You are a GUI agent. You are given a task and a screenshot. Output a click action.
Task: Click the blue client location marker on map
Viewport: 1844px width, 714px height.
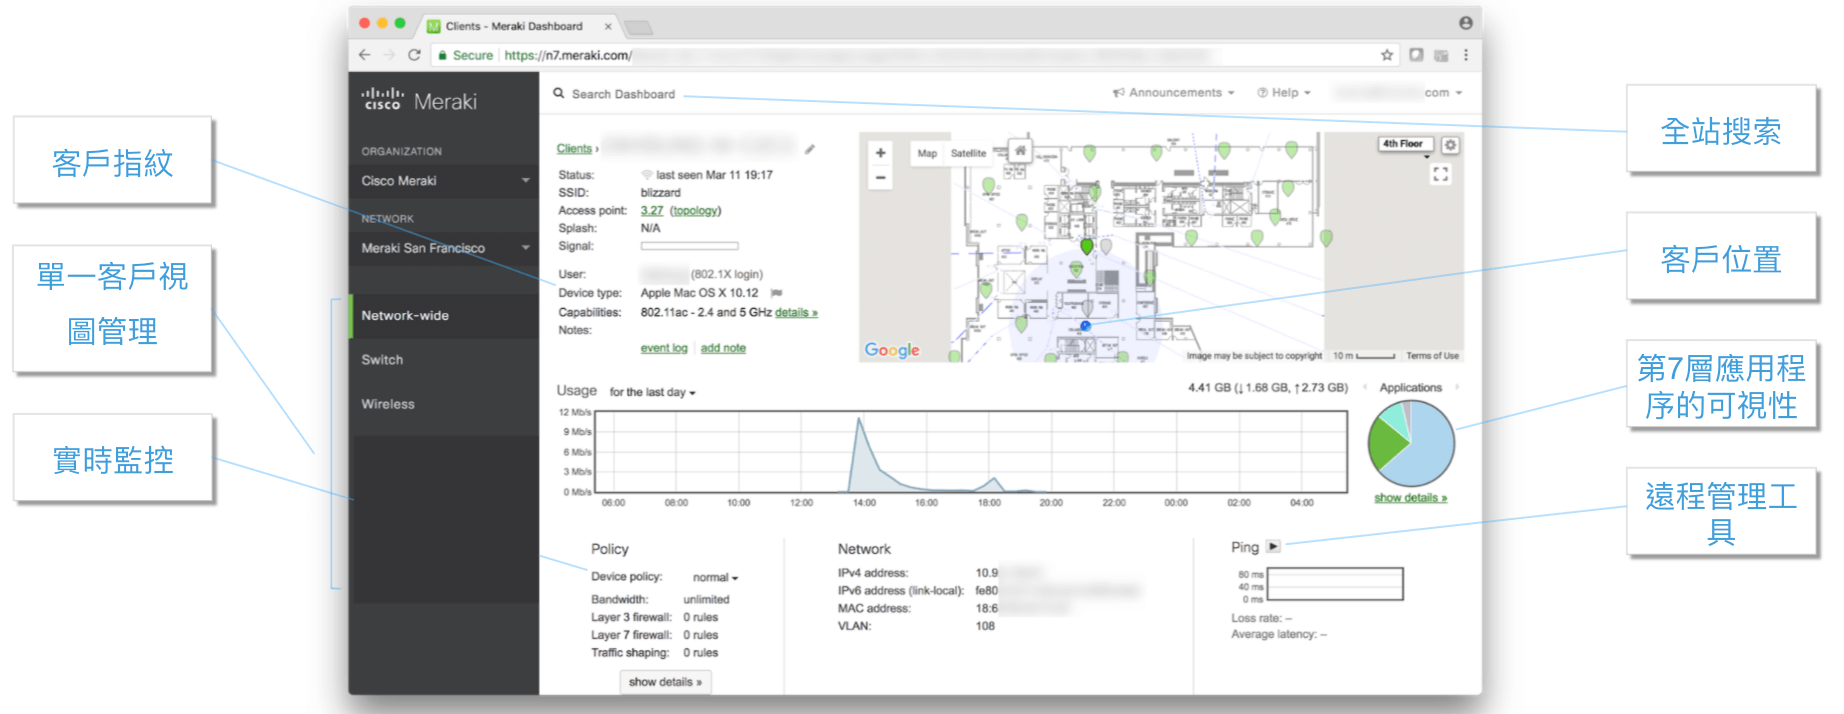[1086, 325]
